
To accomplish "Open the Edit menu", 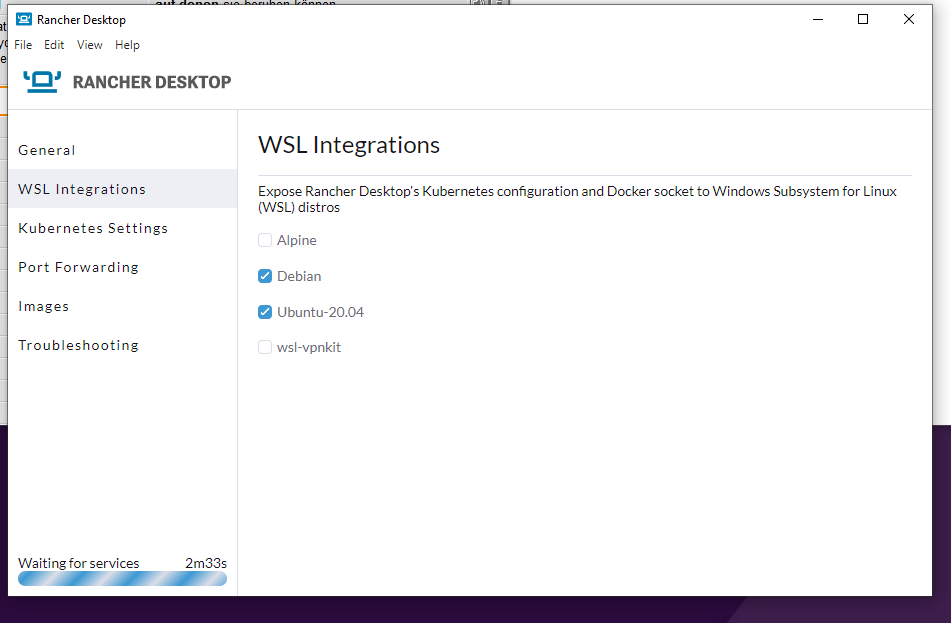I will (54, 45).
